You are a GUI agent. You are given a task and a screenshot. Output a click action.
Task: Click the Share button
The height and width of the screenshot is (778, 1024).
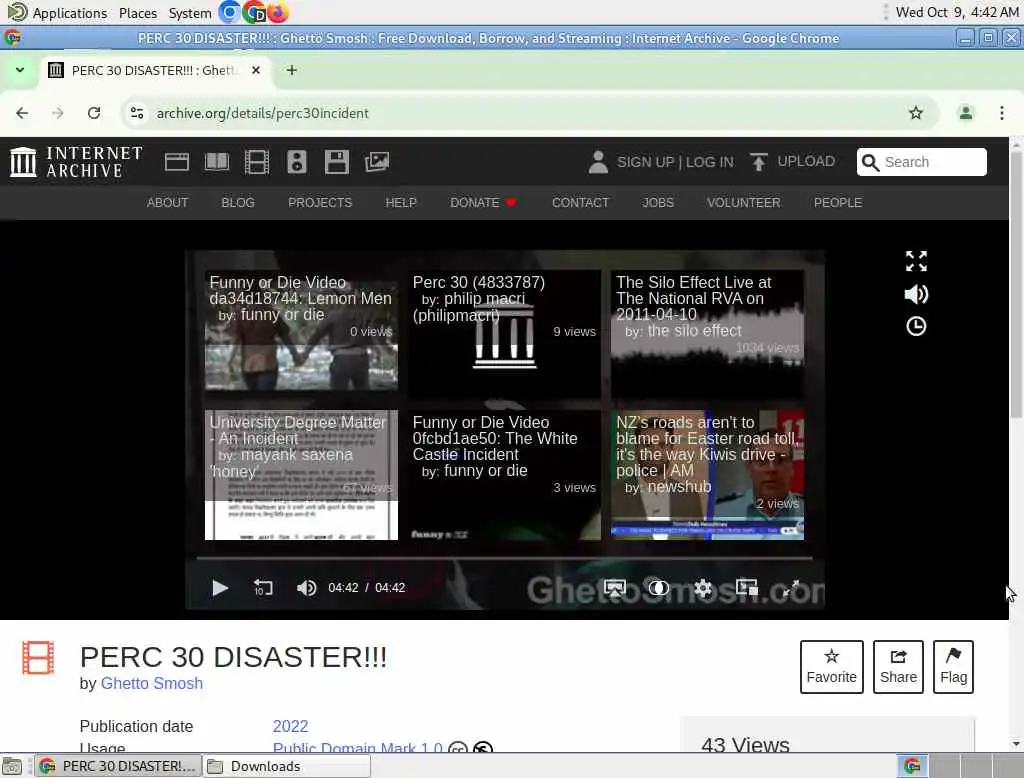pos(898,667)
